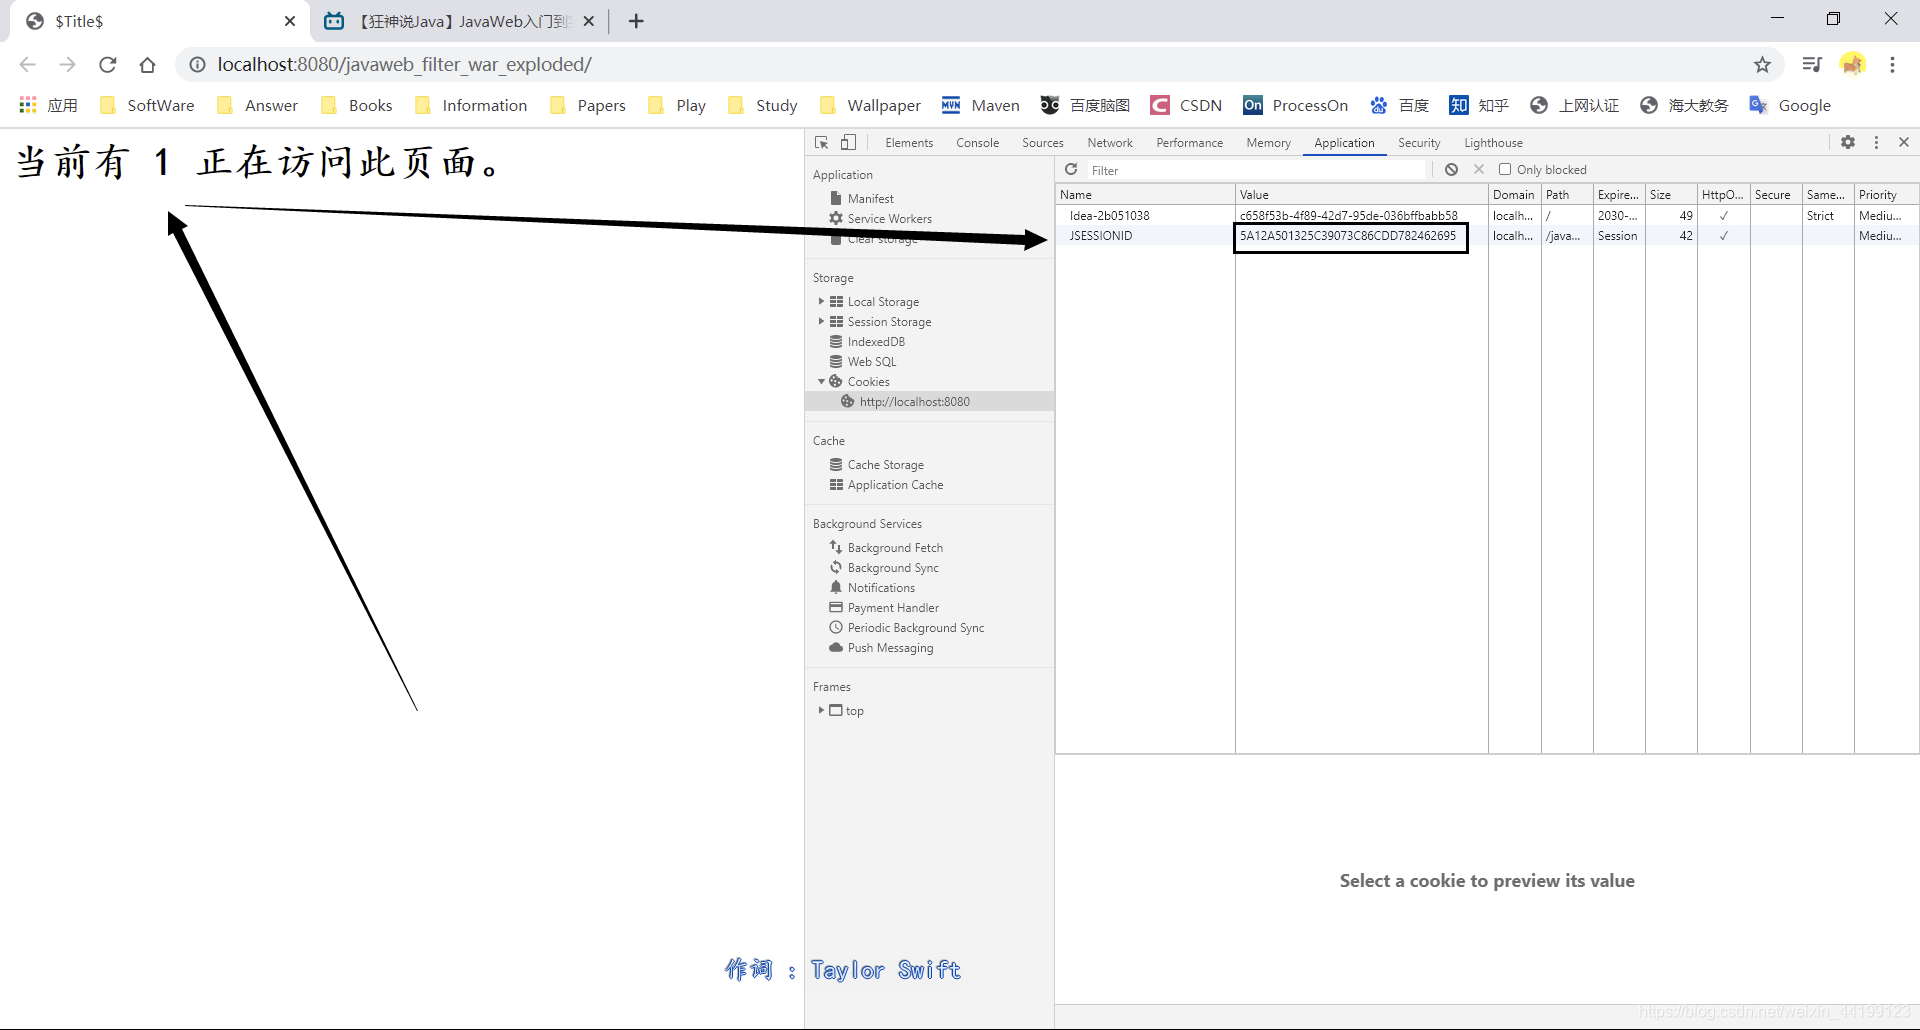Screen dimensions: 1920x1030
Task: Close the $Title$ tab
Action: coord(290,21)
